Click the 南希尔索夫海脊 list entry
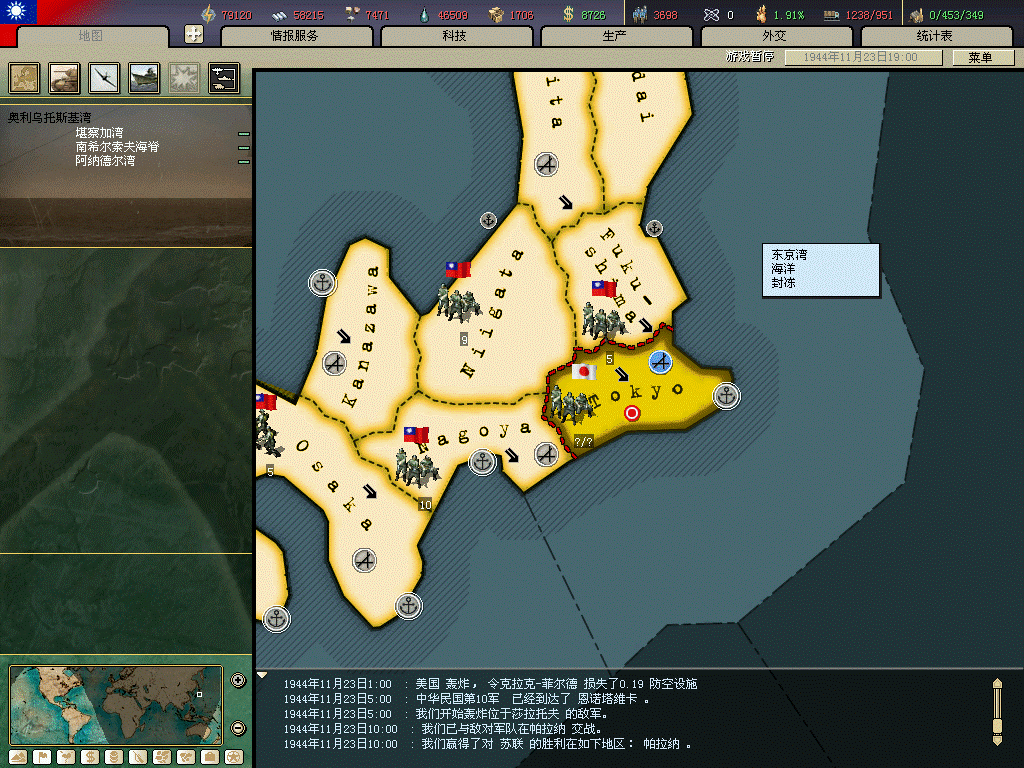This screenshot has width=1024, height=768. click(118, 147)
